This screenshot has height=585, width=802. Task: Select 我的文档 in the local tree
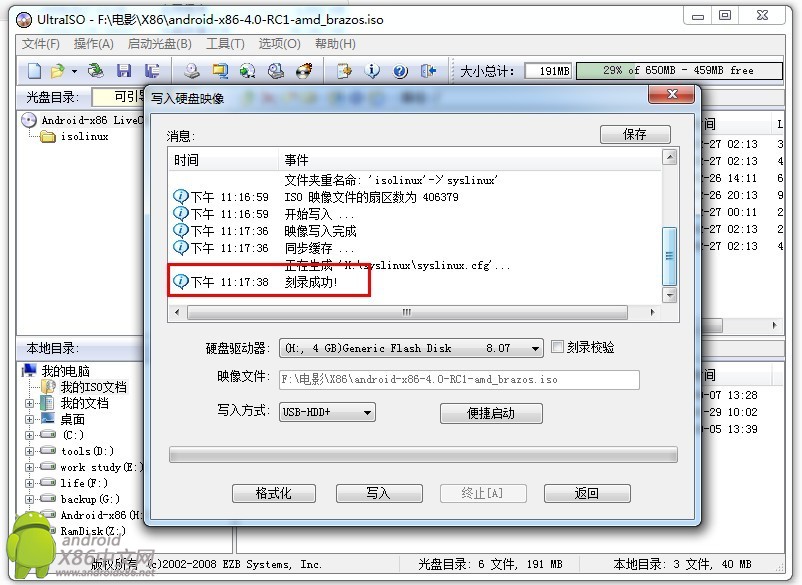(x=84, y=403)
